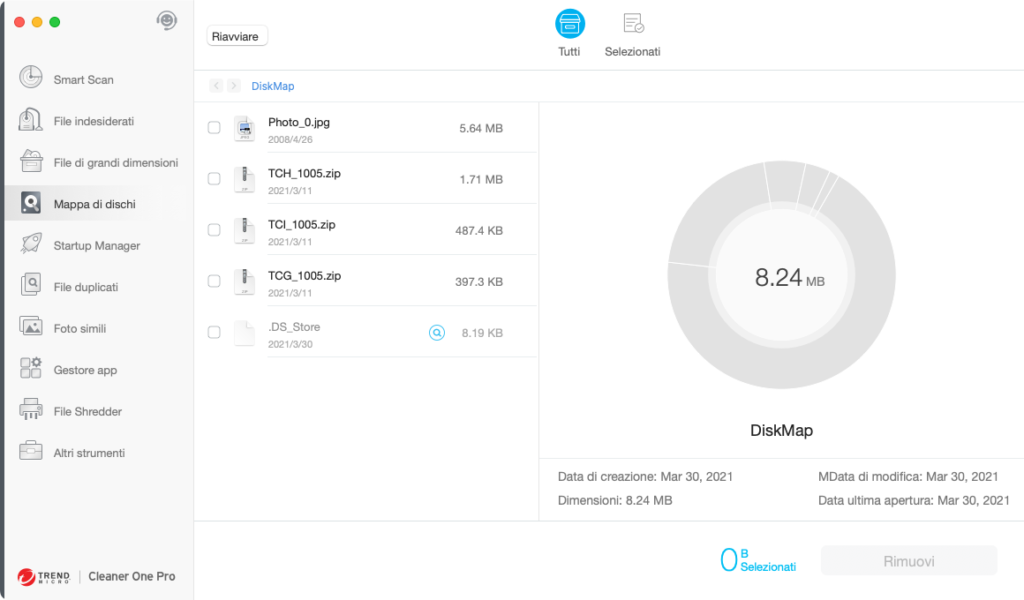Open Gestore app from sidebar
The width and height of the screenshot is (1024, 600).
coord(85,370)
